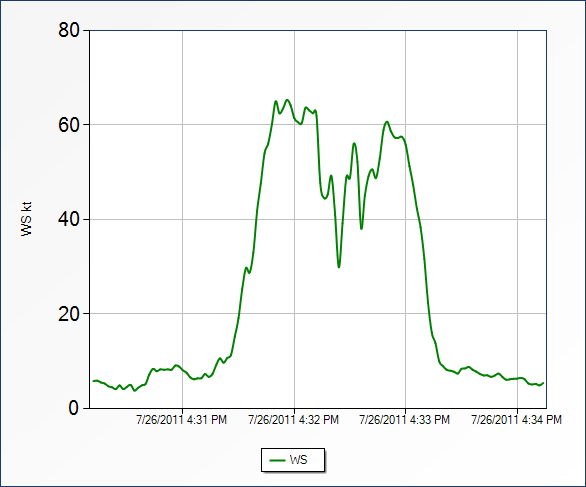Click the deepest mid-curve dip near 30
The width and height of the screenshot is (586, 487).
(339, 267)
